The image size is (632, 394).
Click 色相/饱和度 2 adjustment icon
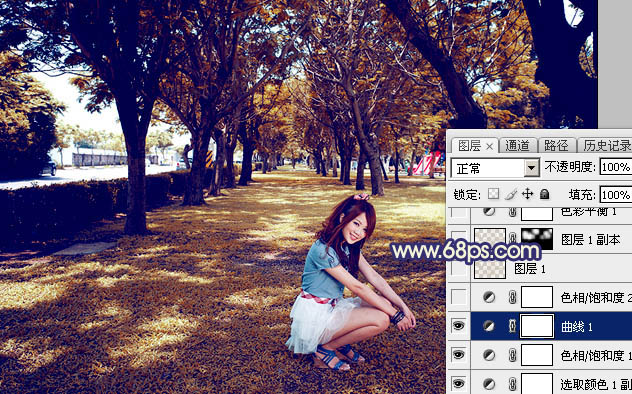pyautogui.click(x=489, y=297)
